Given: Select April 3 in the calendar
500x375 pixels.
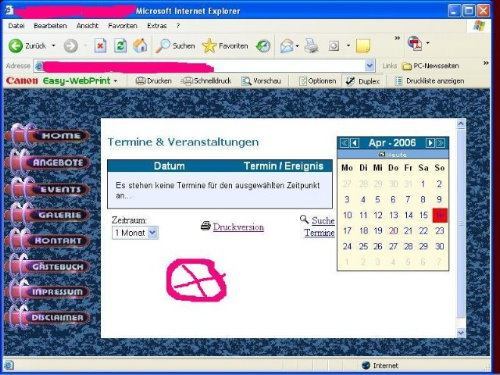Looking at the screenshot, I should pos(347,199).
